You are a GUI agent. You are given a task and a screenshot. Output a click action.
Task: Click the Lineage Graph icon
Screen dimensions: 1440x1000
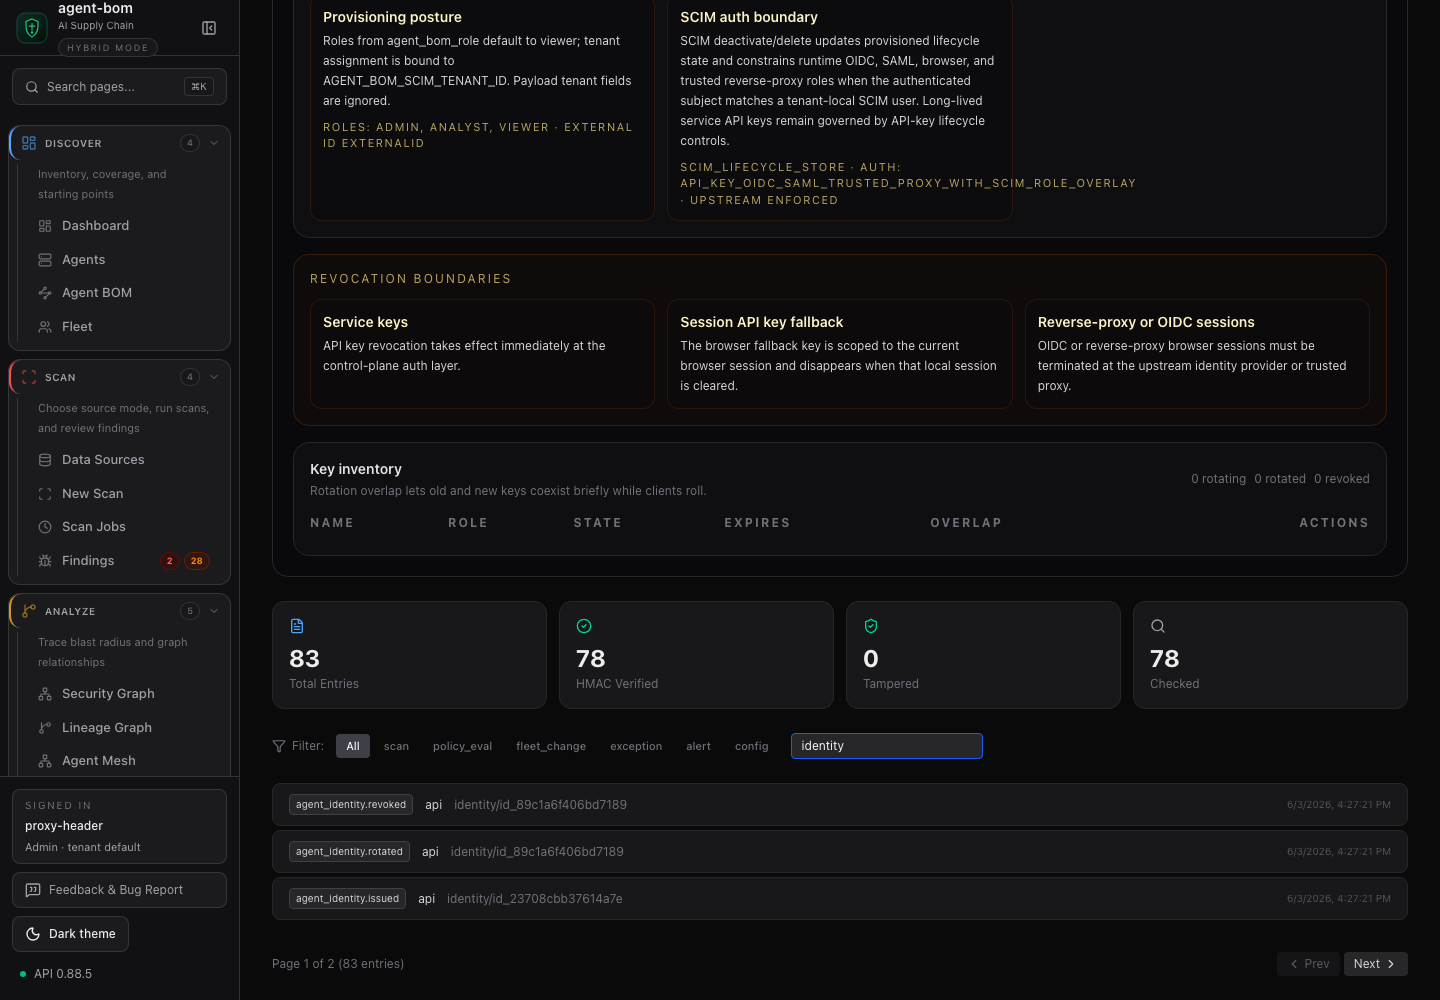coord(45,728)
